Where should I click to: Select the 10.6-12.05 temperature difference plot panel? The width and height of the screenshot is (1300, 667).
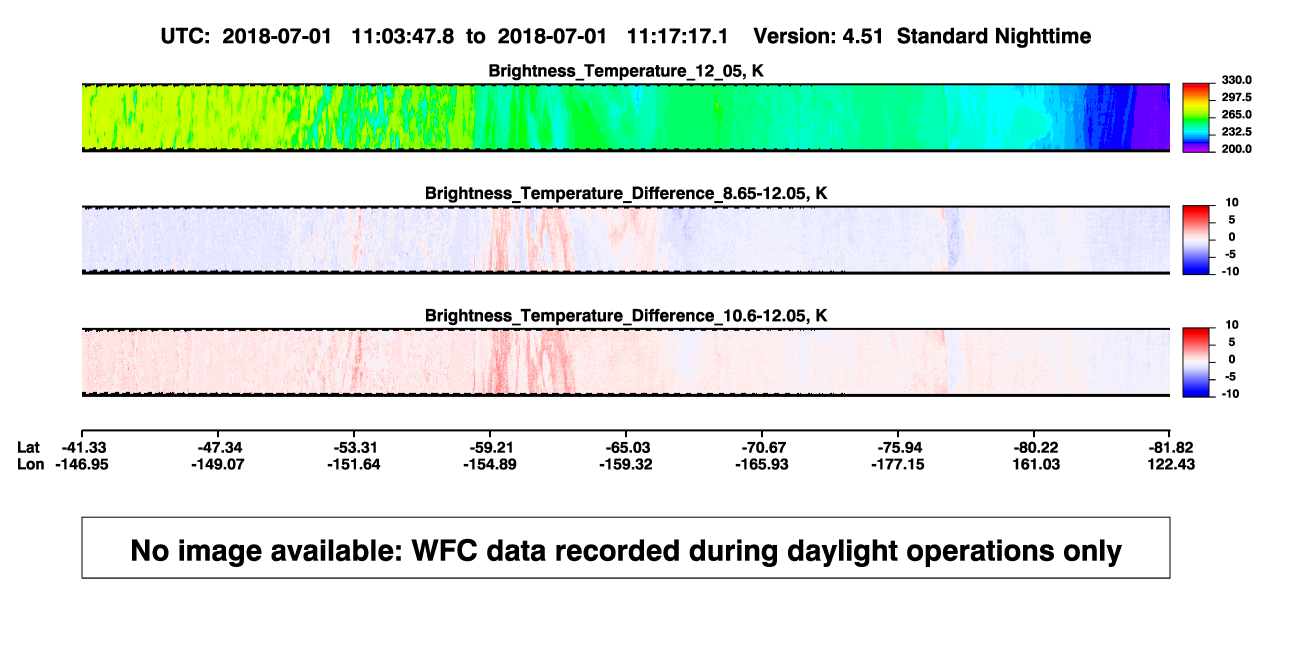pyautogui.click(x=625, y=363)
